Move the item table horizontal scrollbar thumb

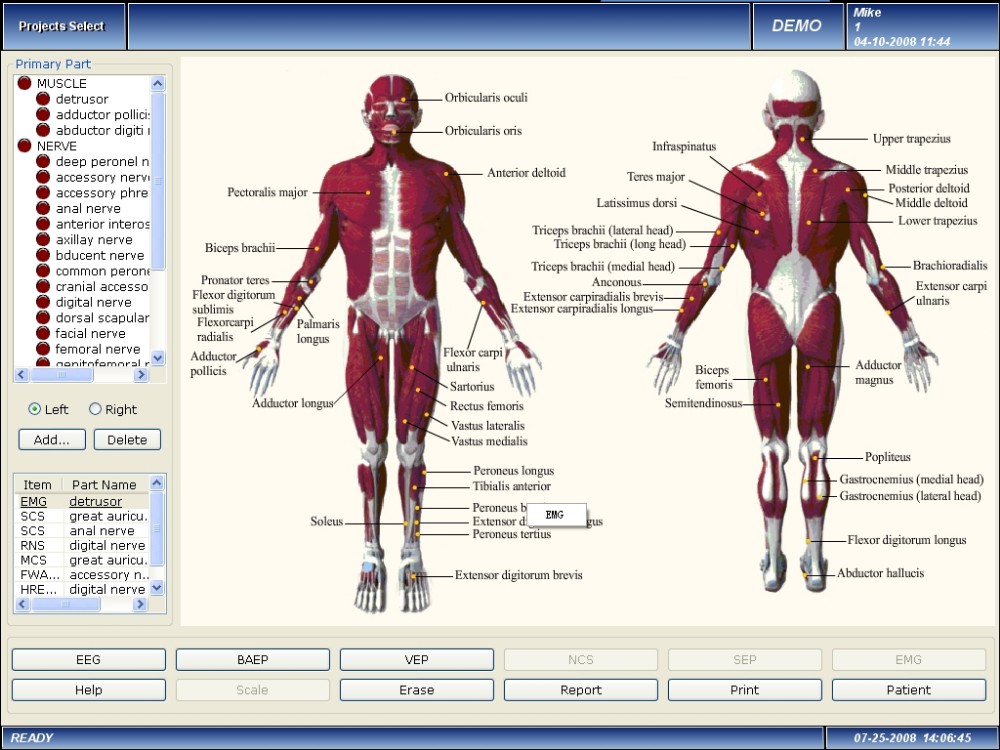(x=66, y=604)
